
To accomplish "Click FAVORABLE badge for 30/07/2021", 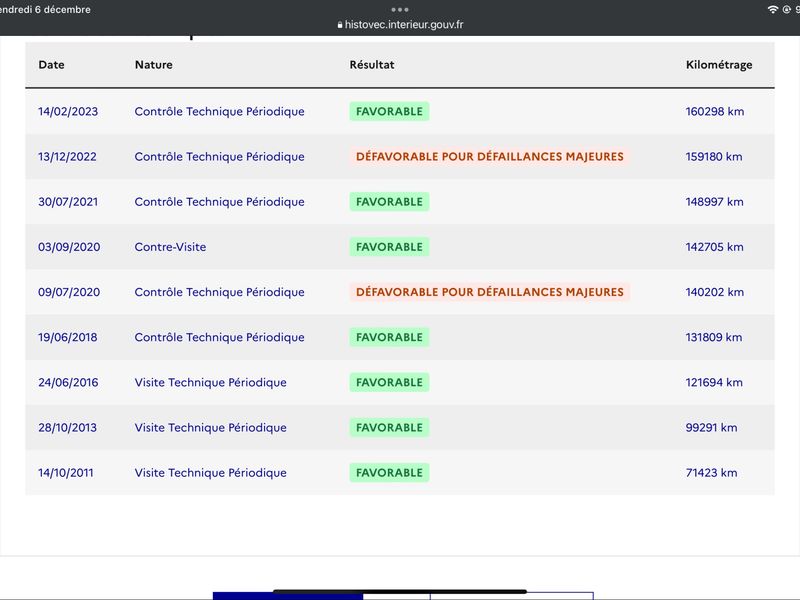I will pyautogui.click(x=389, y=202).
